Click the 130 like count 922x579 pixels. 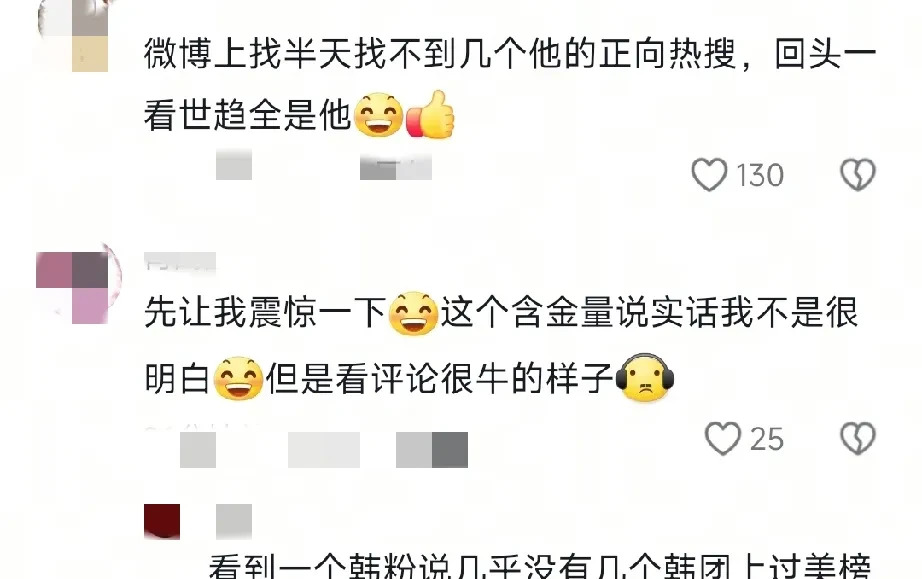coord(760,175)
